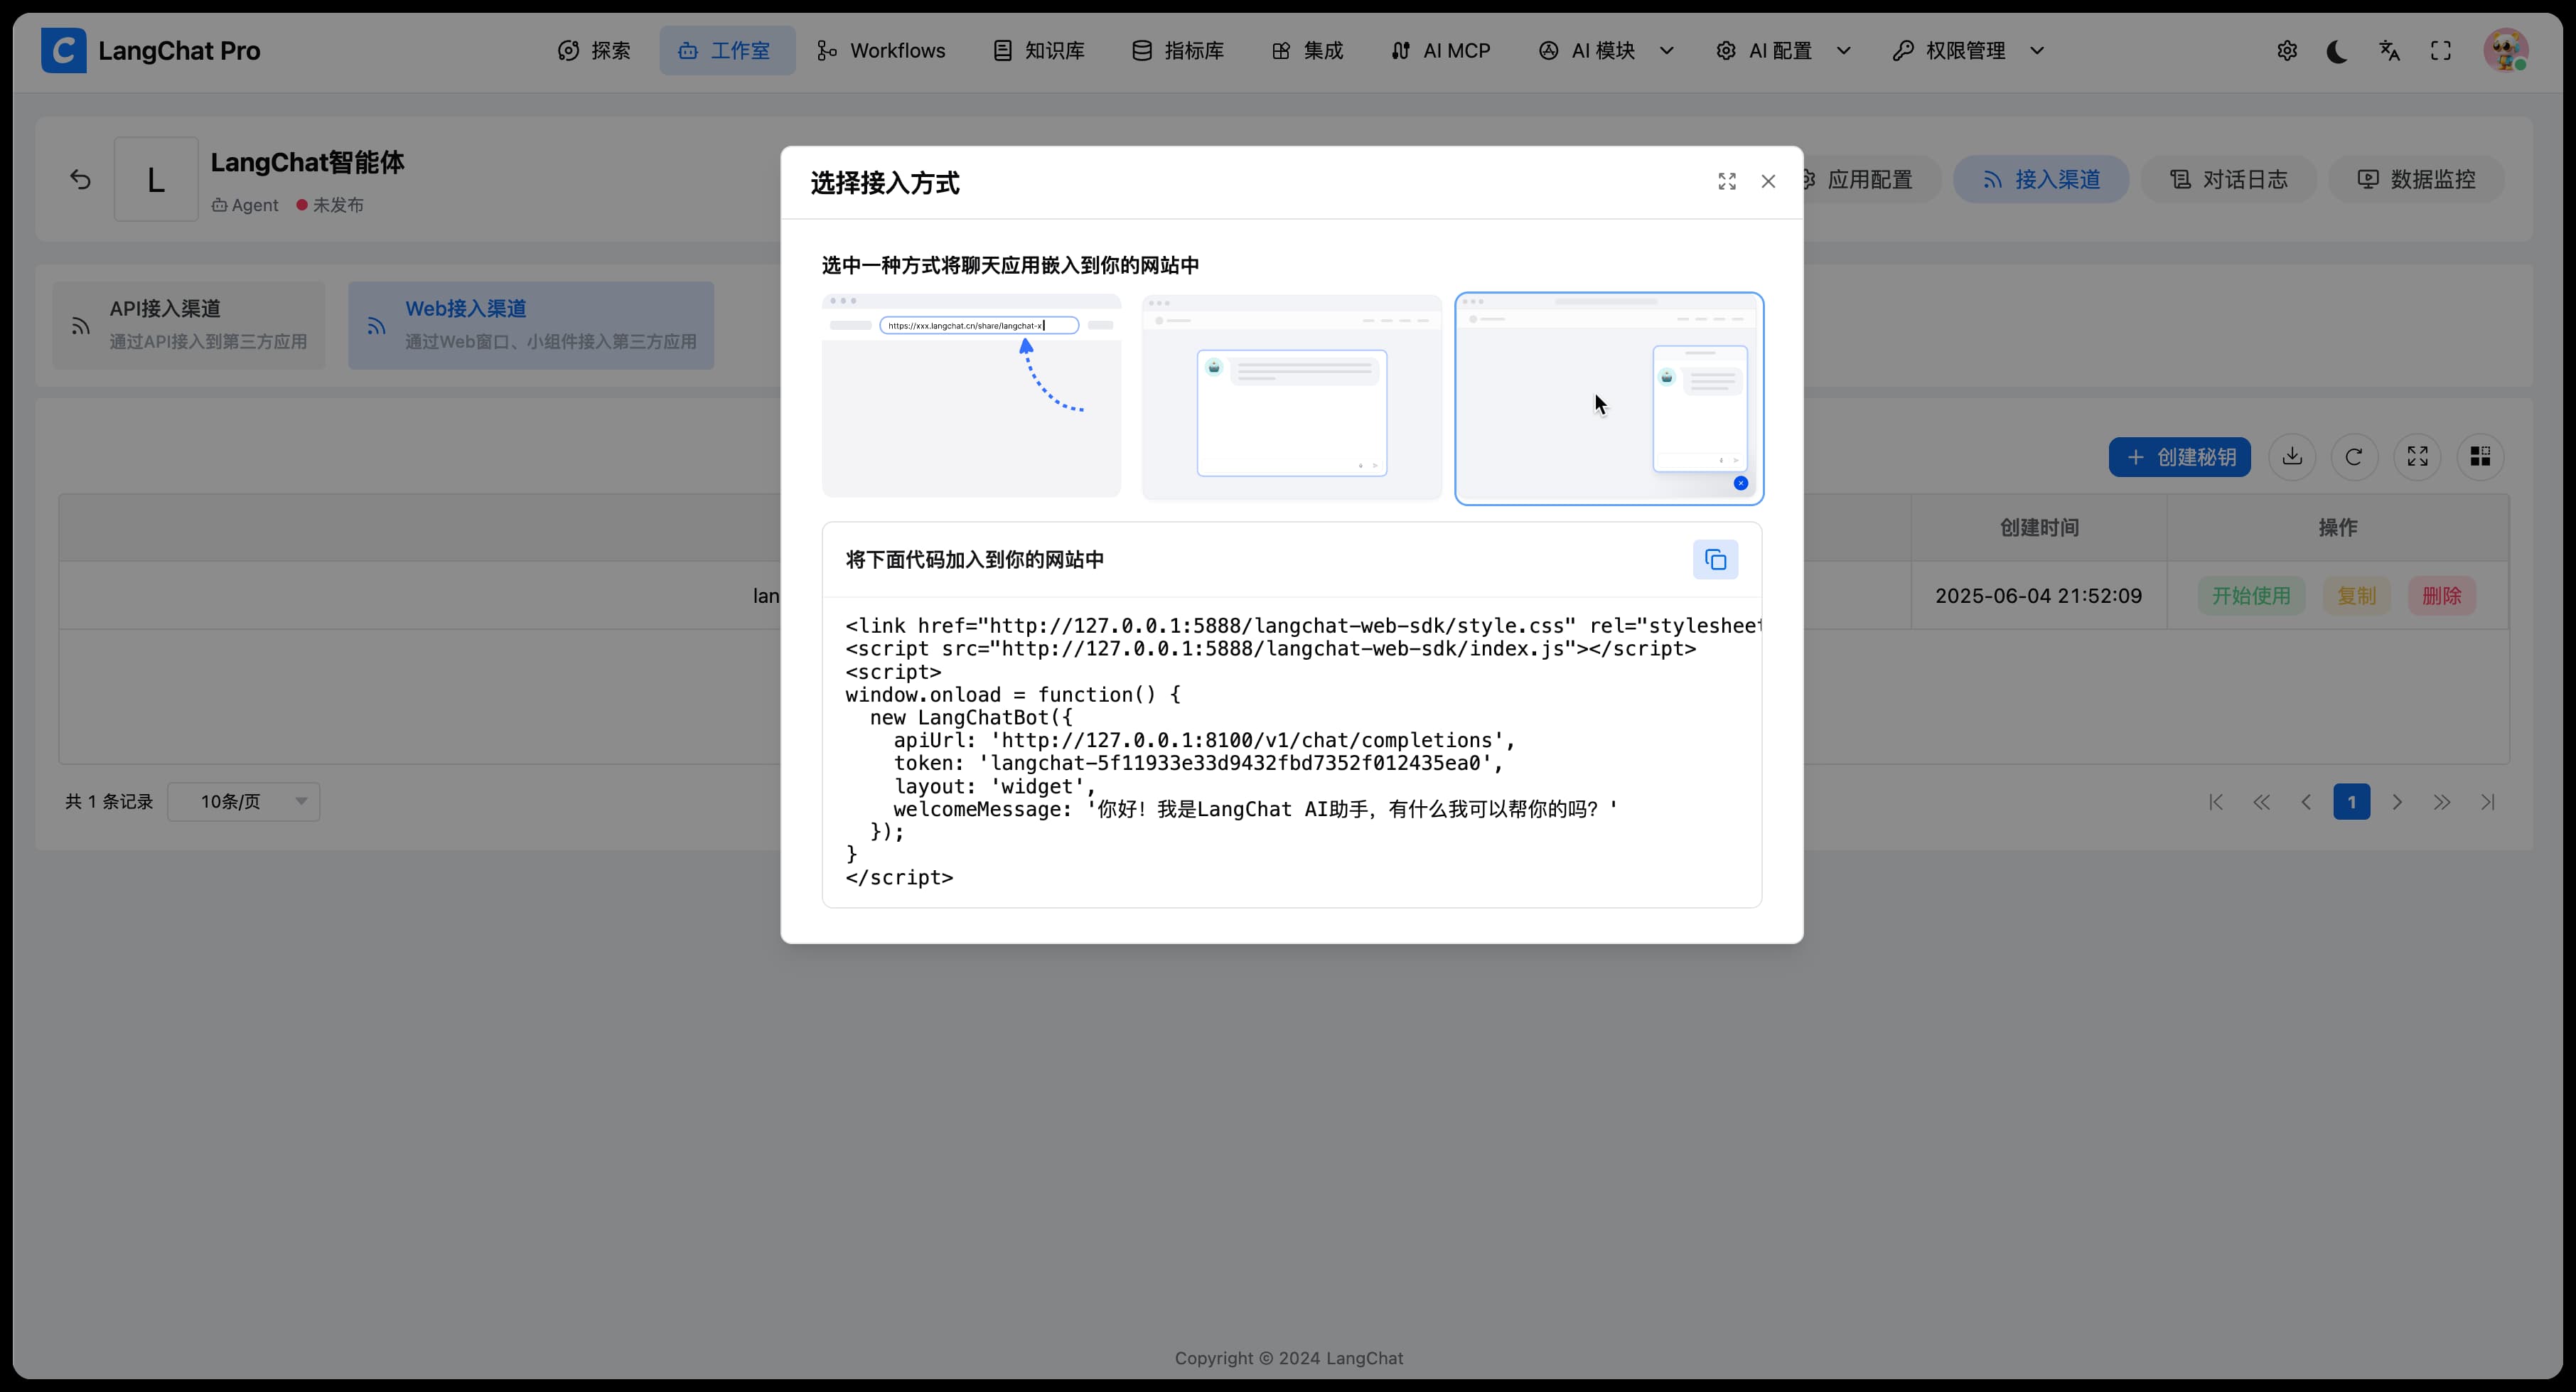The height and width of the screenshot is (1392, 2576).
Task: Click the next page chevron
Action: (x=2396, y=802)
